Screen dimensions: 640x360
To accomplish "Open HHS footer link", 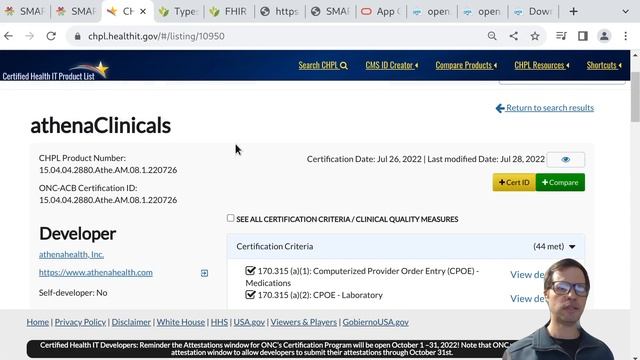I will [219, 322].
